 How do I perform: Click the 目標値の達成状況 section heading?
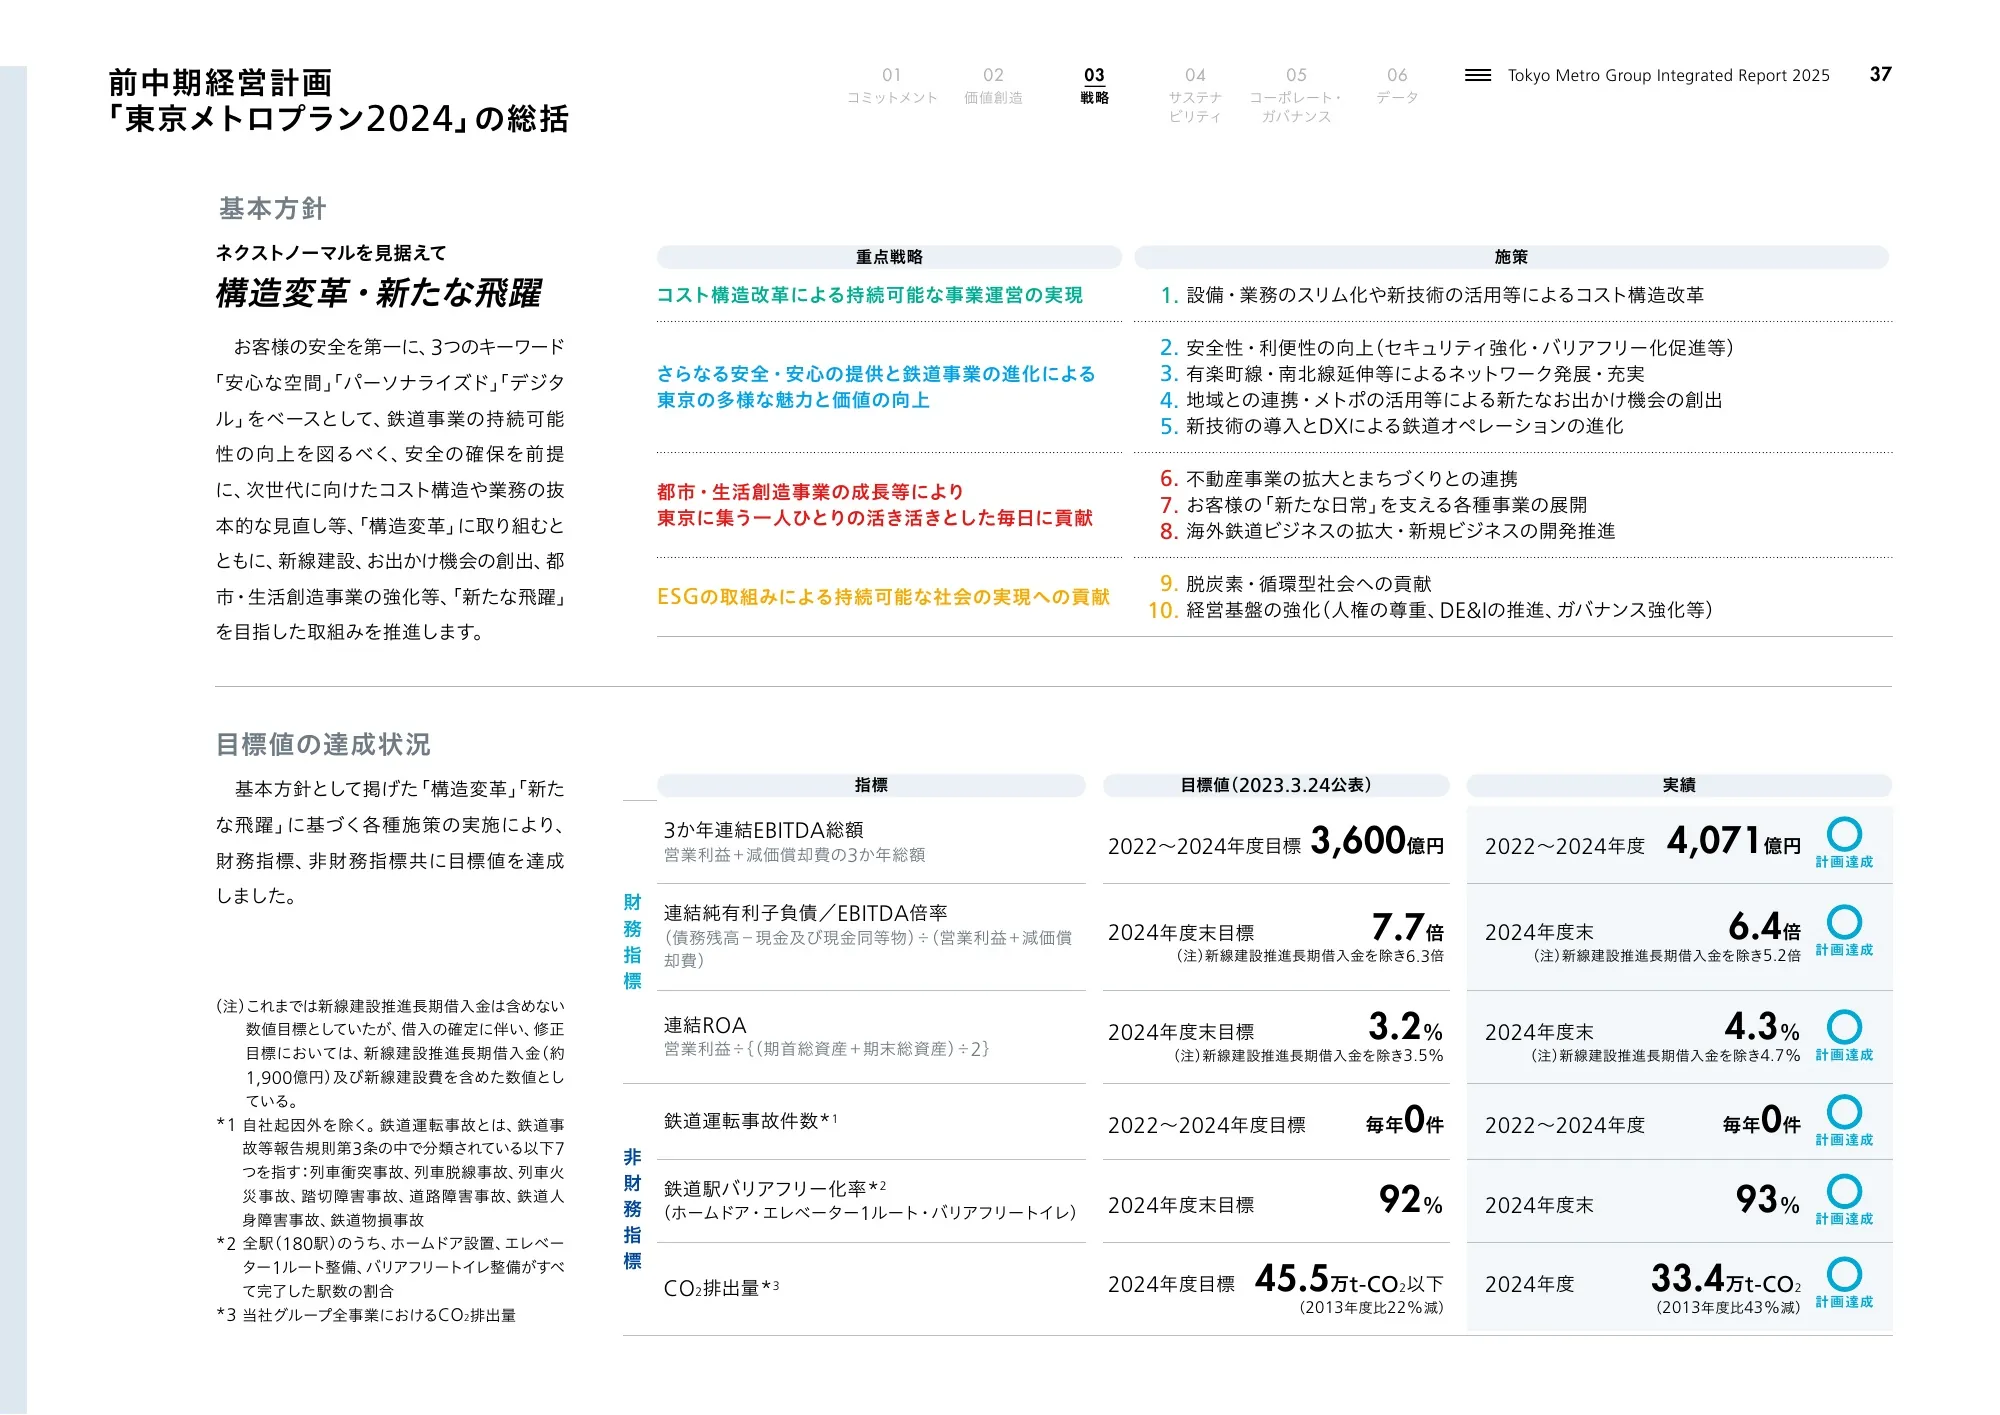323,744
